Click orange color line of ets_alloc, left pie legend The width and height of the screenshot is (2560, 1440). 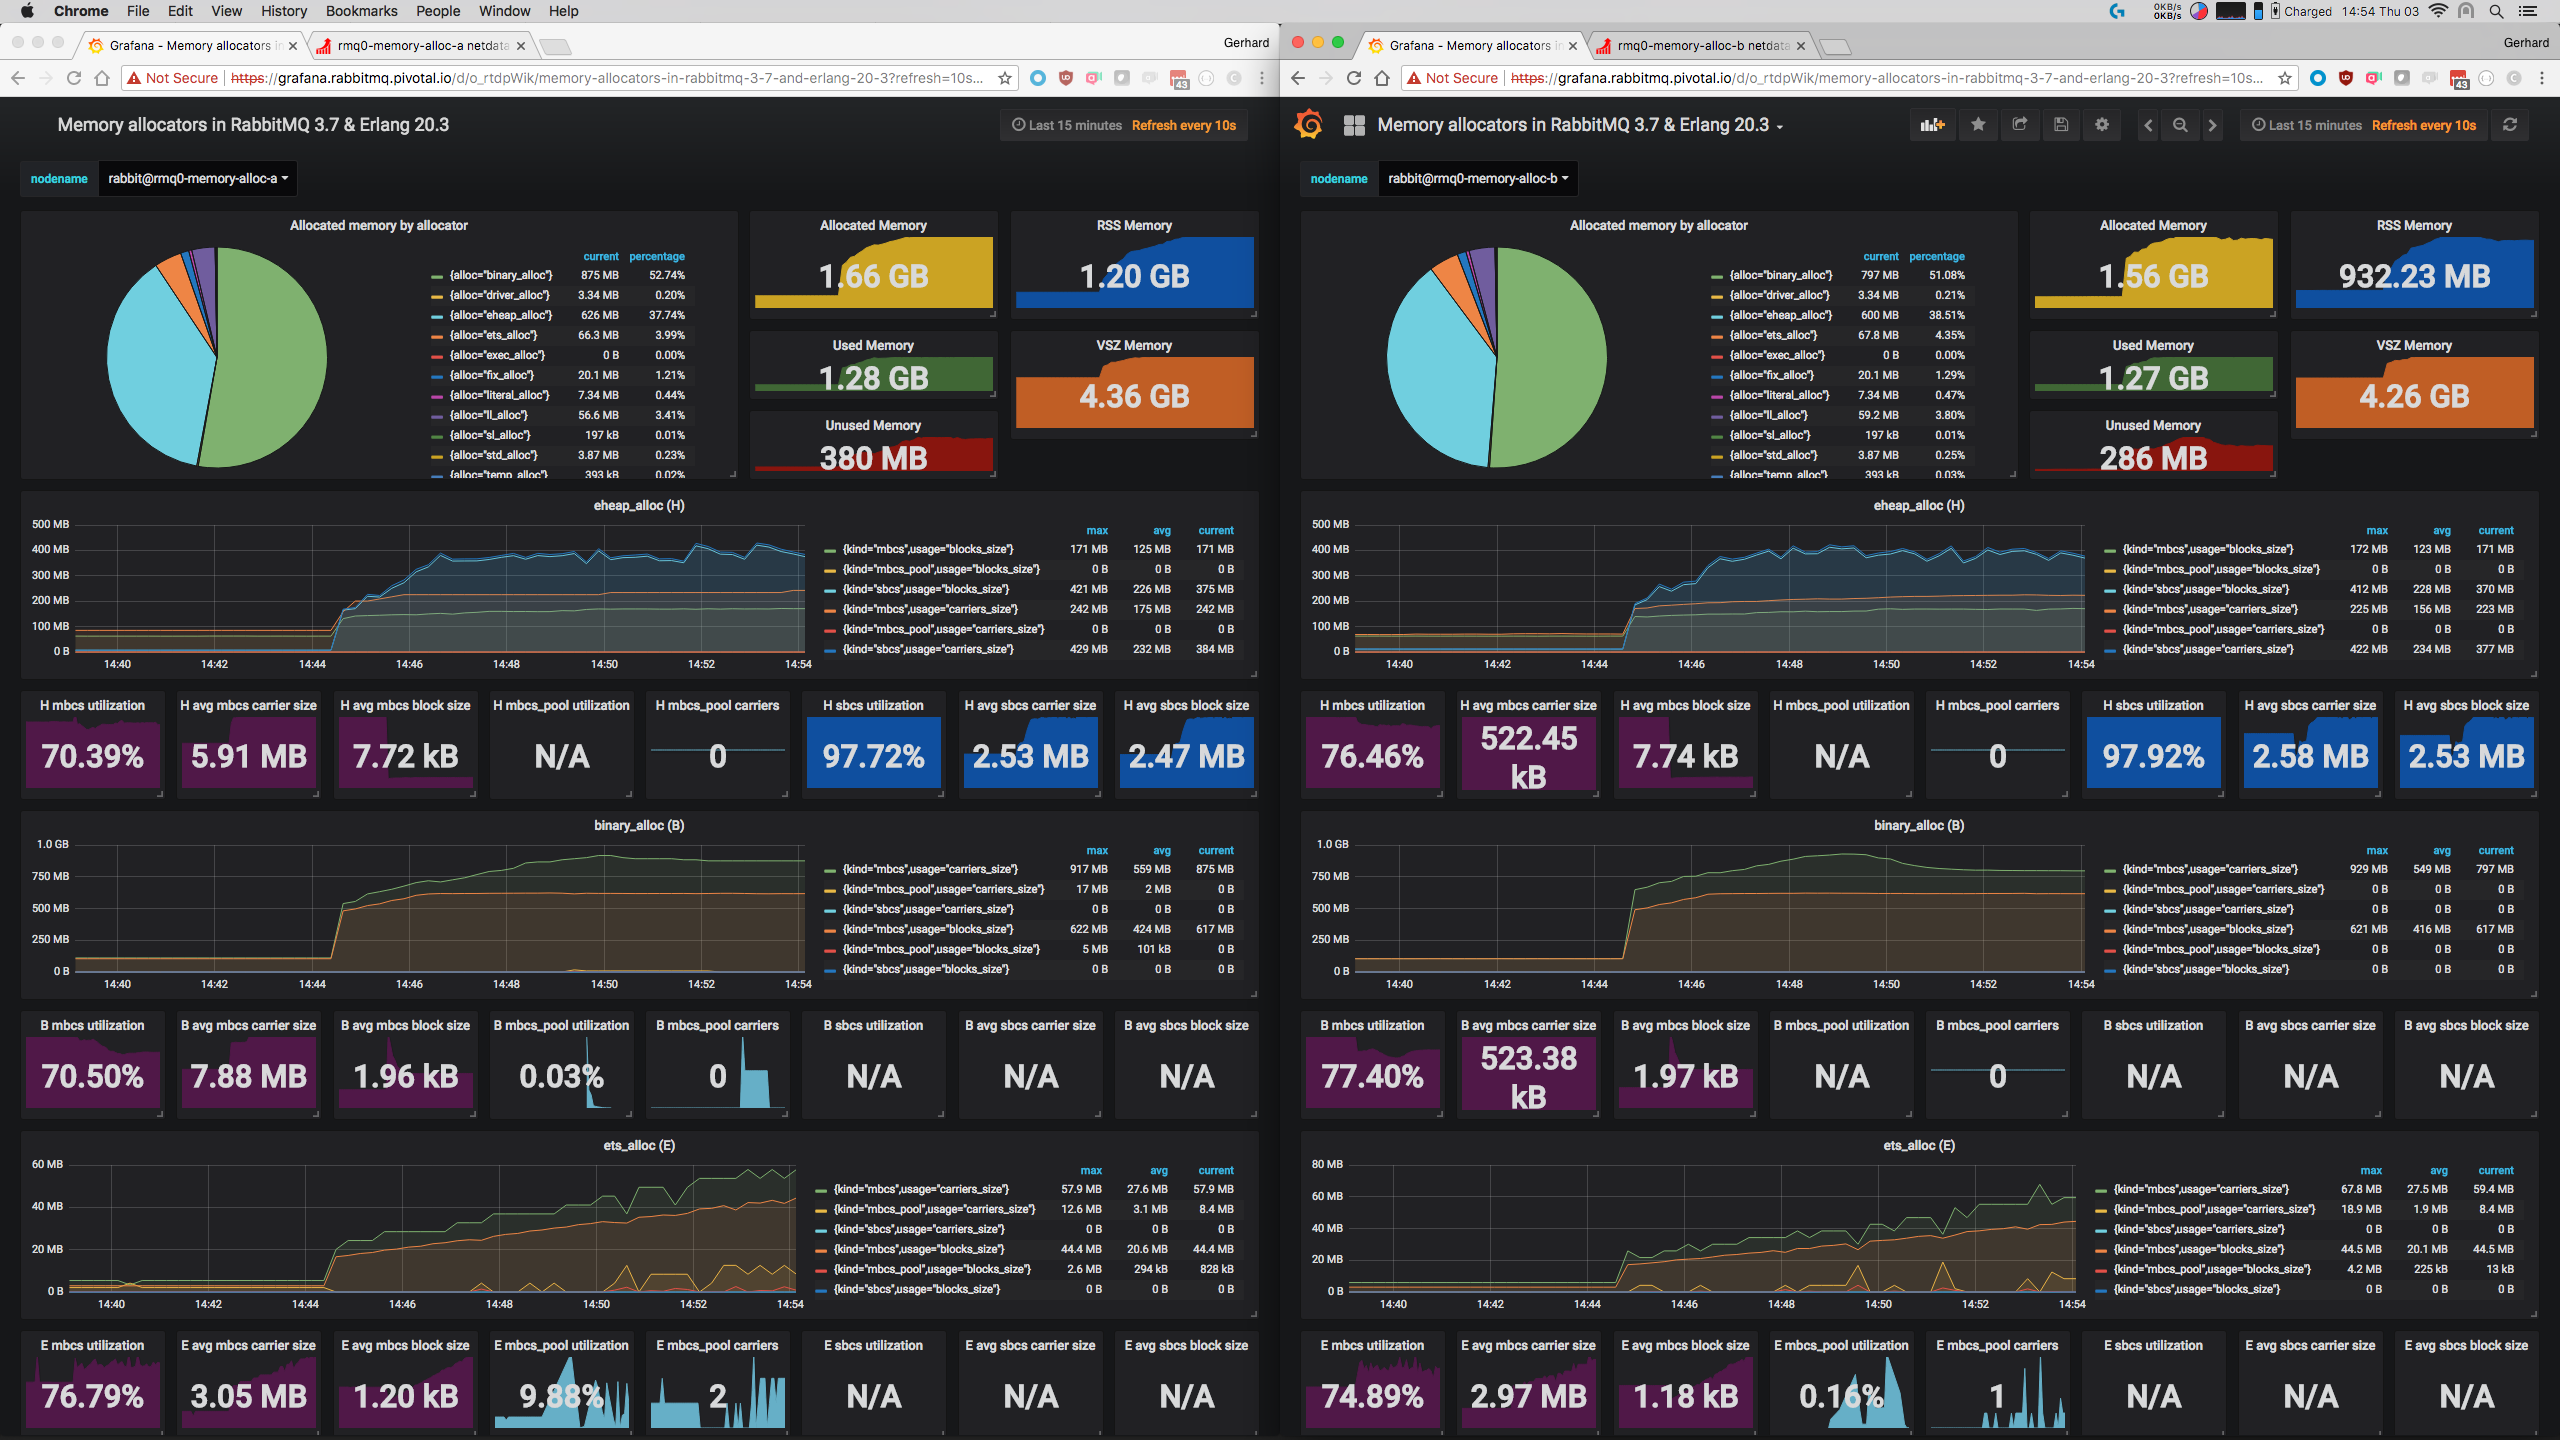click(437, 336)
